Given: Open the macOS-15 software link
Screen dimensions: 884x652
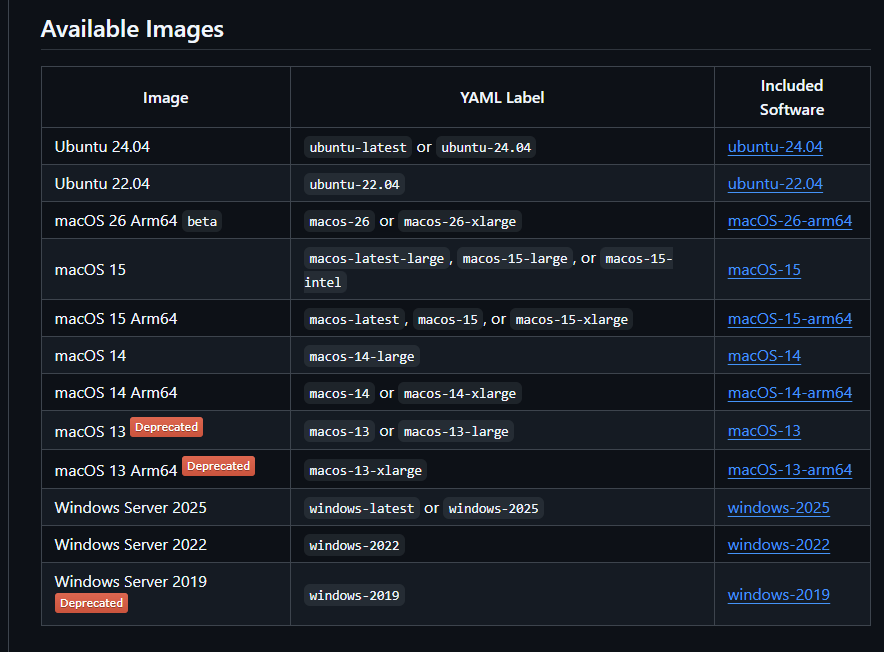Looking at the screenshot, I should (x=764, y=270).
